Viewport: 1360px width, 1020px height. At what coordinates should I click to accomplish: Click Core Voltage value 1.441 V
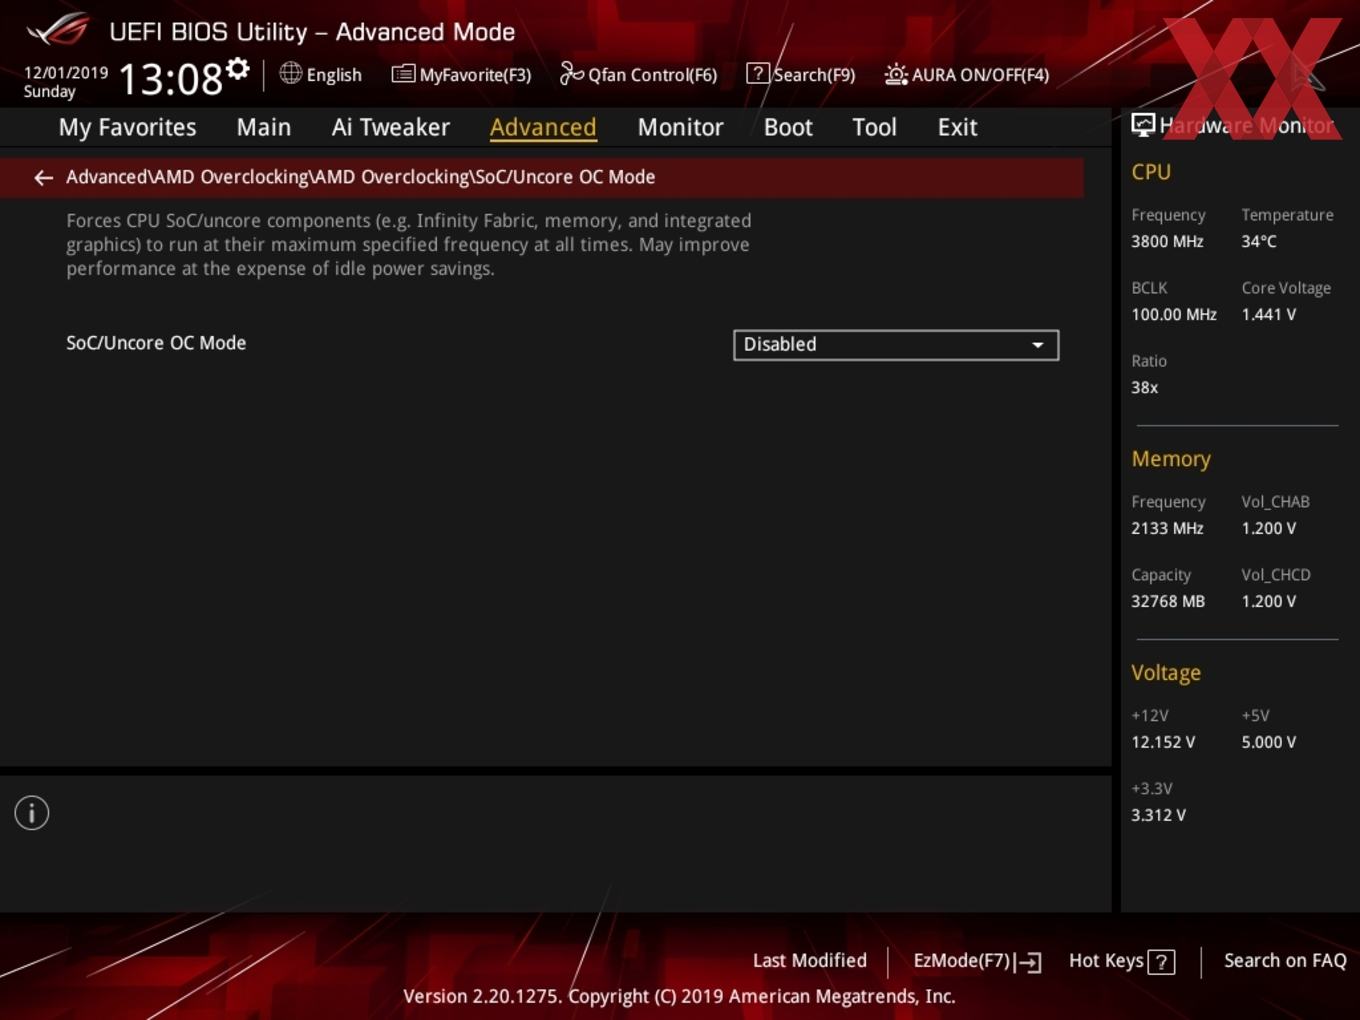(1268, 314)
